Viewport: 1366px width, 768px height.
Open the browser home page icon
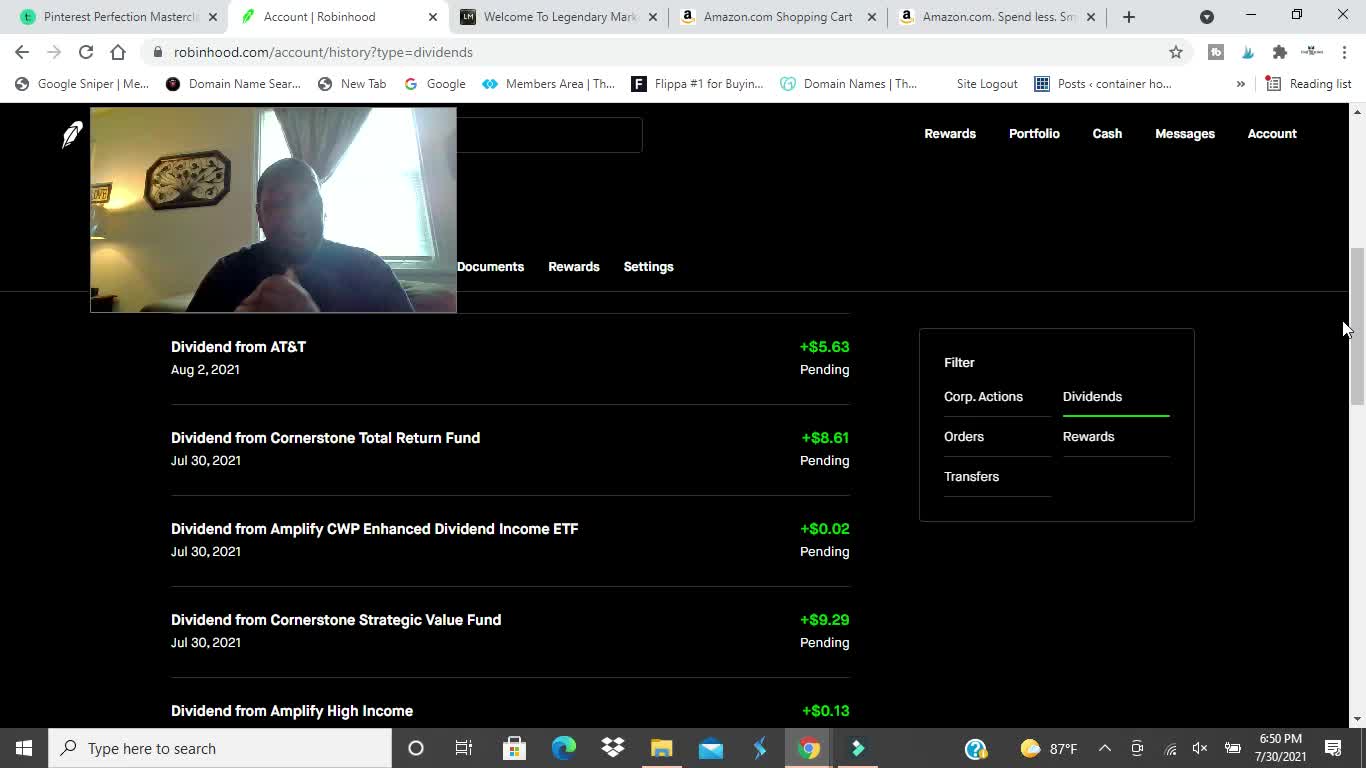[118, 52]
